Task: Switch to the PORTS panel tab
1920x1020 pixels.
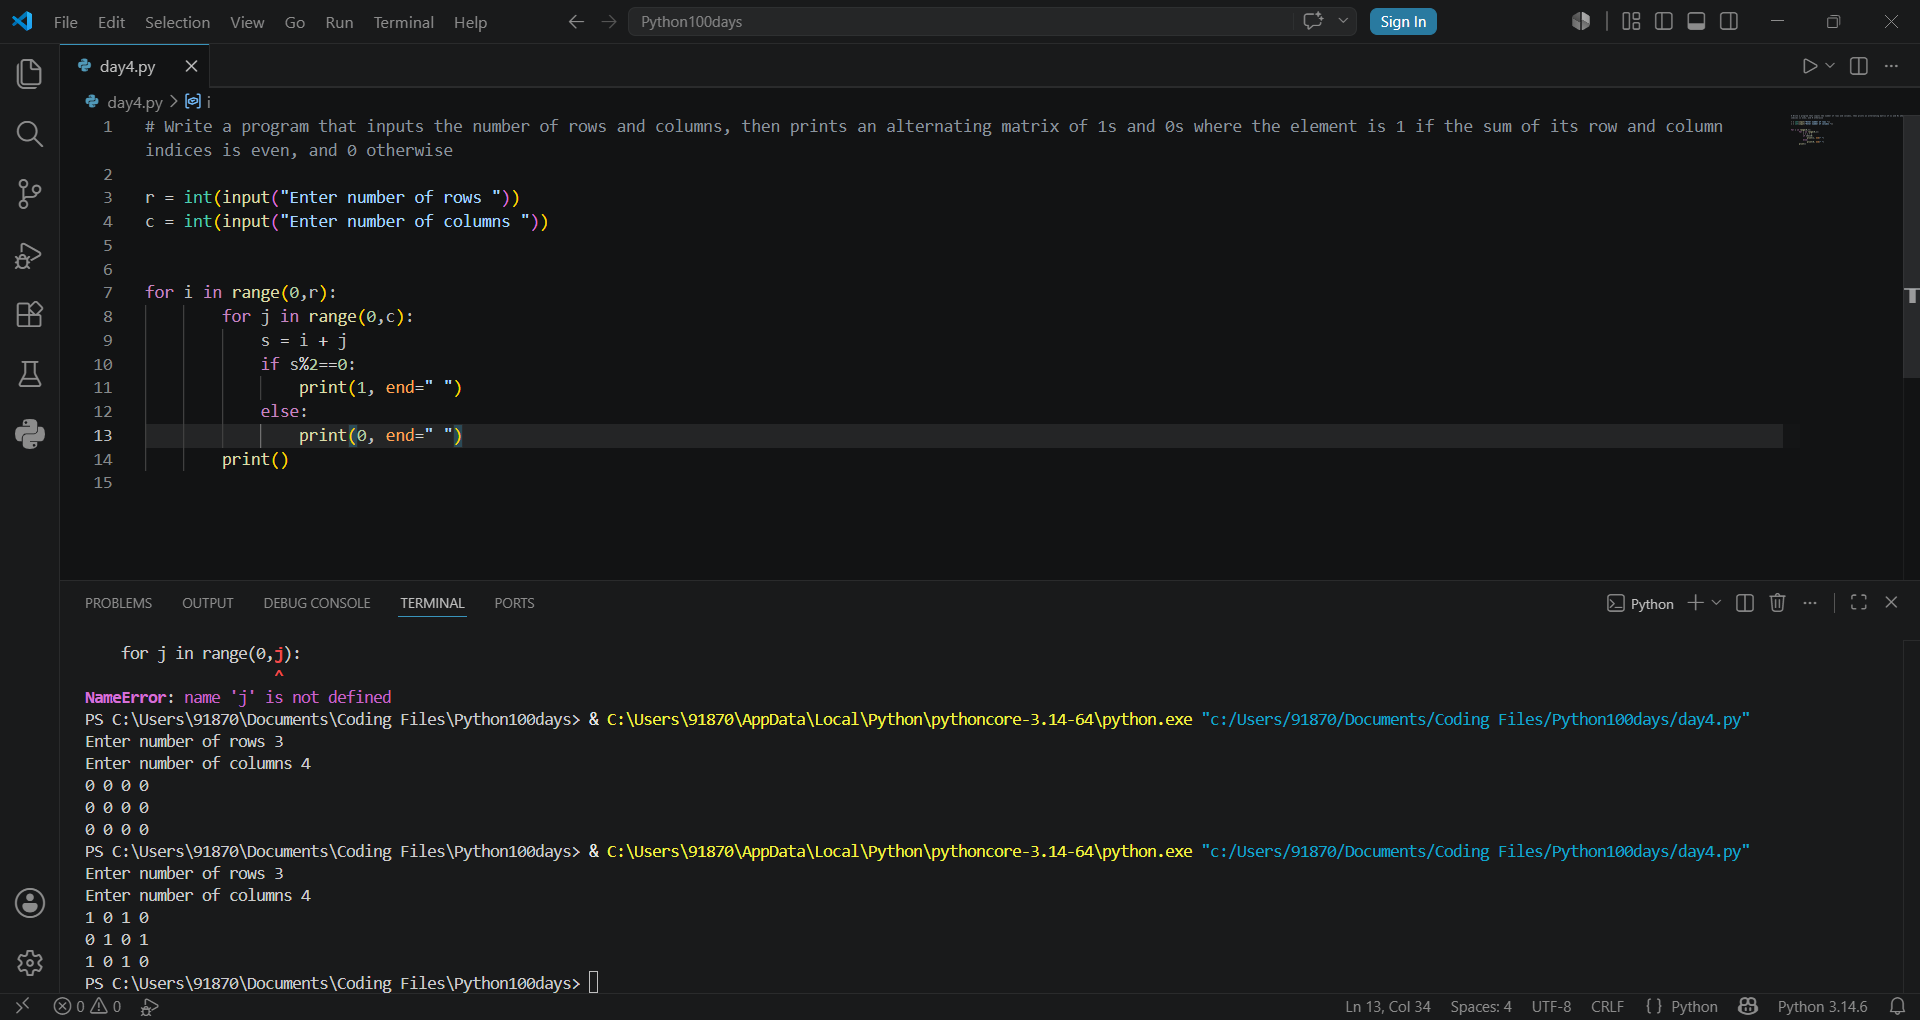Action: pyautogui.click(x=514, y=603)
